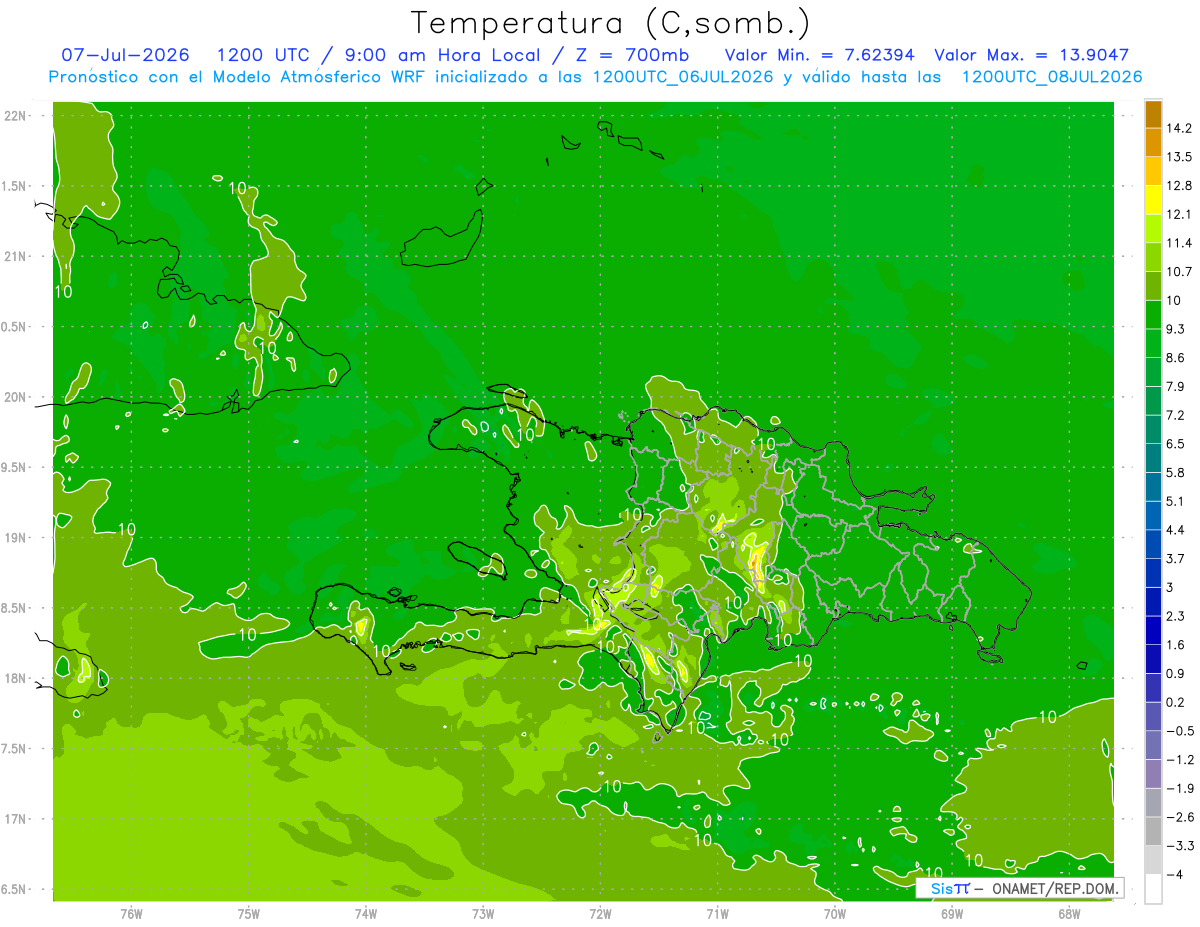Image resolution: width=1200 pixels, height=927 pixels.
Task: Pick the blue swatch between 3.7 and 4.4
Action: (1153, 544)
